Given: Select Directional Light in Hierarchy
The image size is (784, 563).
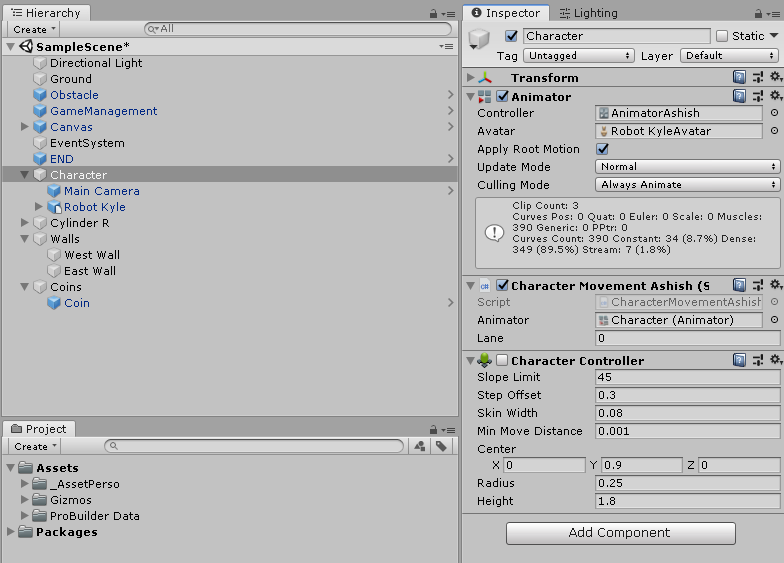Looking at the screenshot, I should click(x=96, y=63).
